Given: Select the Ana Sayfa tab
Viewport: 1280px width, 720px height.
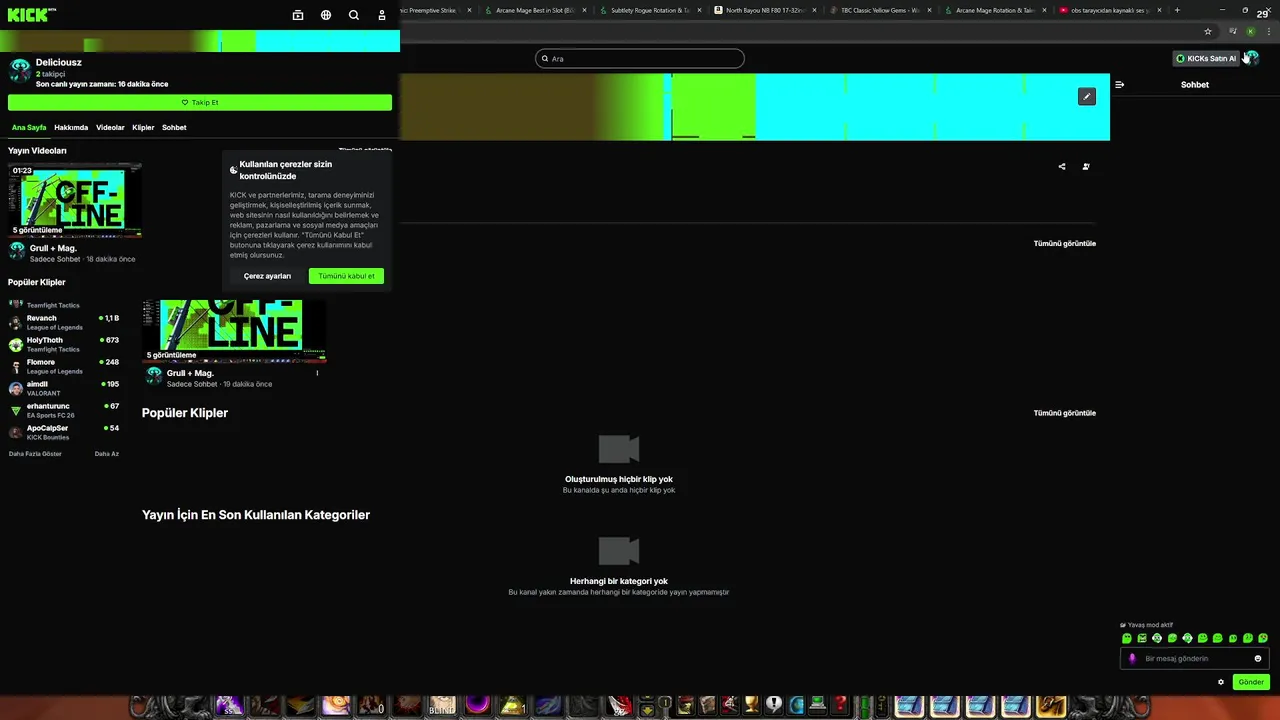Looking at the screenshot, I should pyautogui.click(x=29, y=127).
